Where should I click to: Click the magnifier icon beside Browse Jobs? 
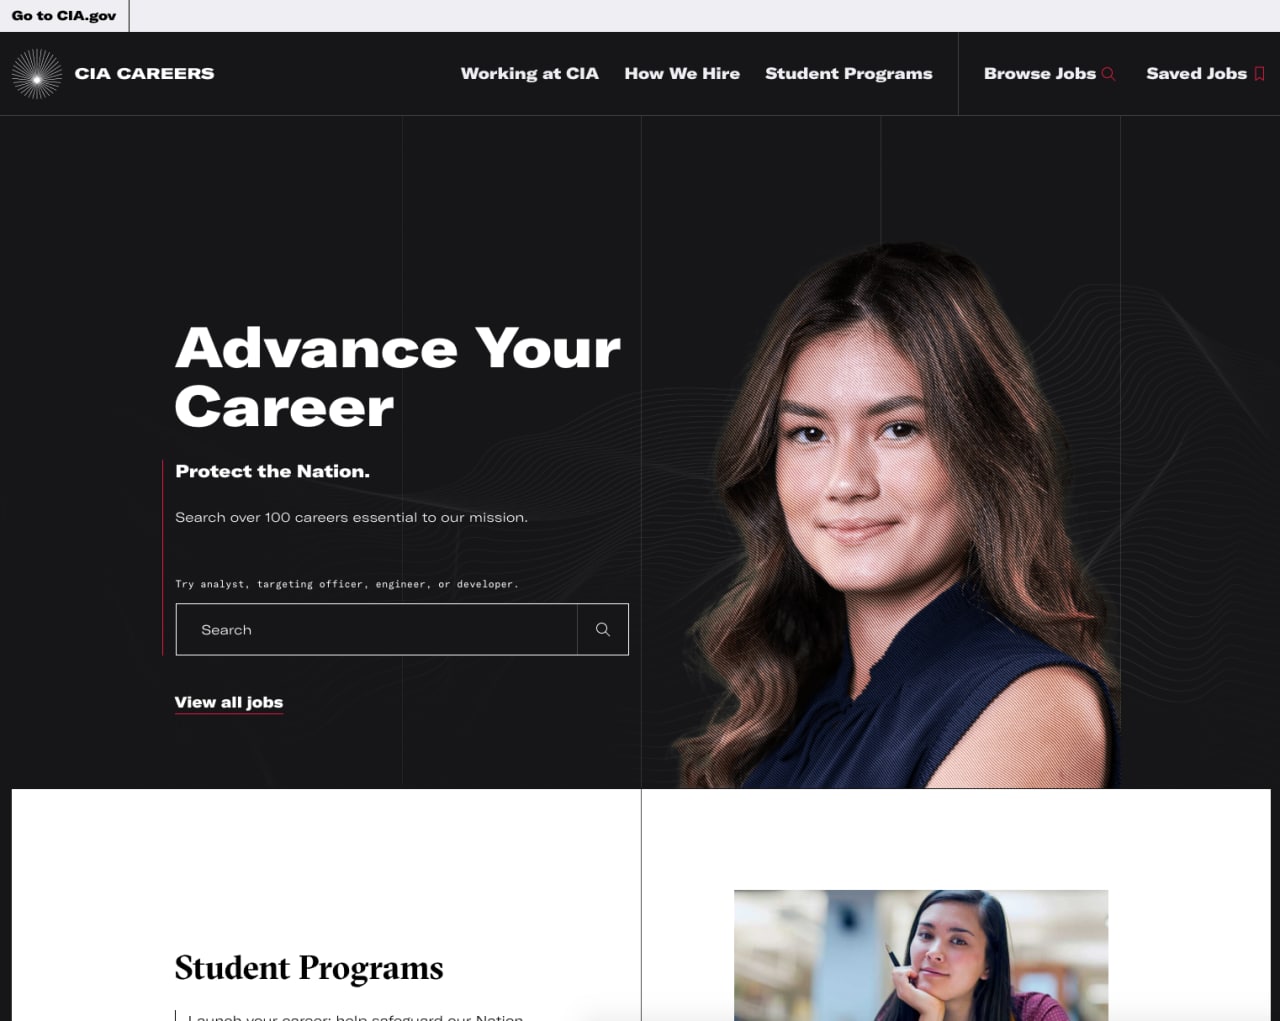1108,74
